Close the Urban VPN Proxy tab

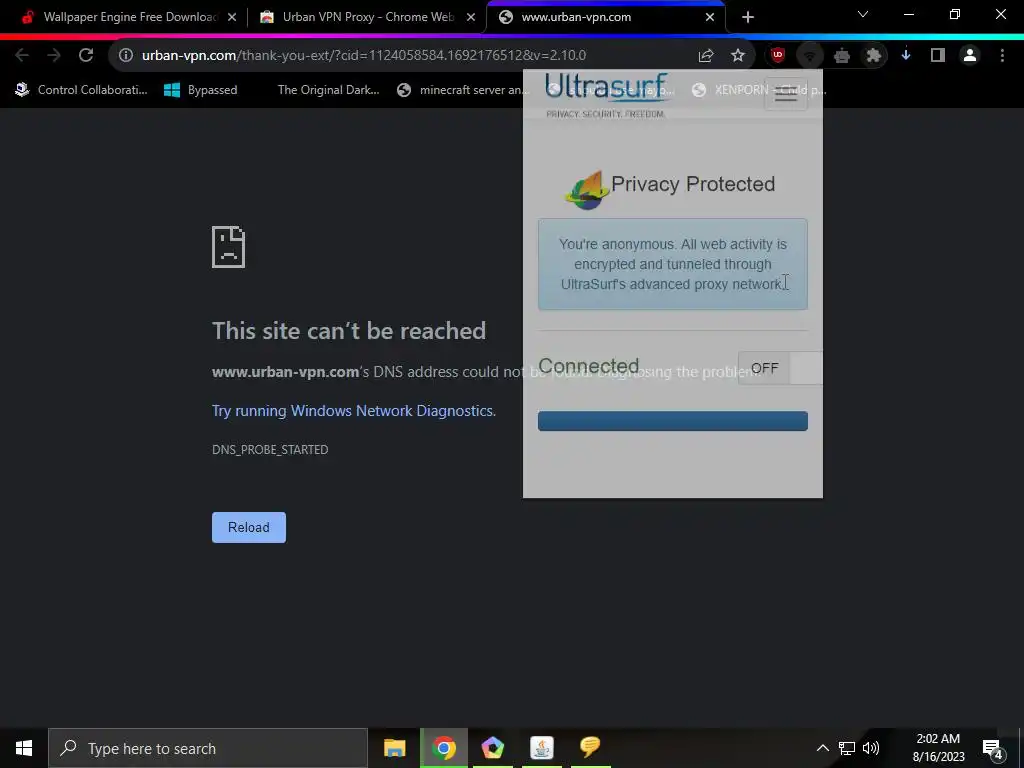click(x=471, y=17)
